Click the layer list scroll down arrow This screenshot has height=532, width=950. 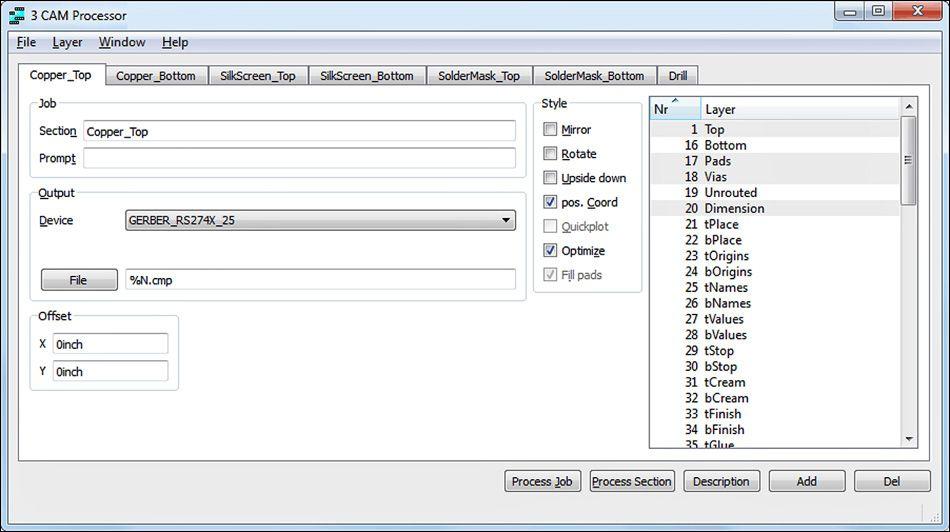coord(909,439)
